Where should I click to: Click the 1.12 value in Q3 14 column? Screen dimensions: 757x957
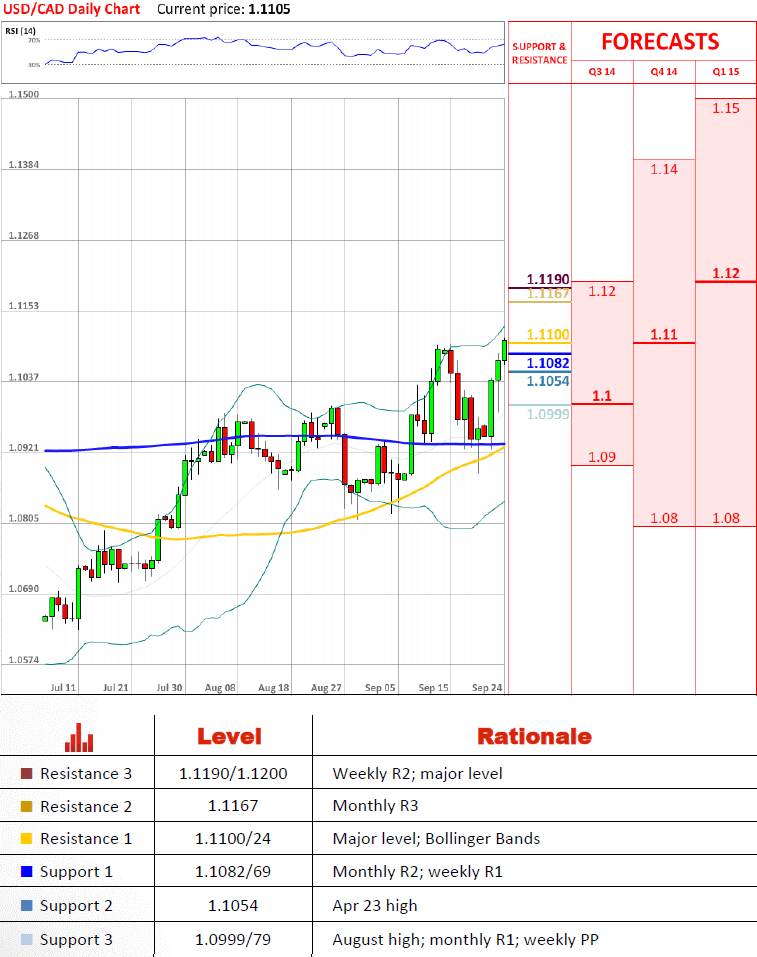coord(602,291)
